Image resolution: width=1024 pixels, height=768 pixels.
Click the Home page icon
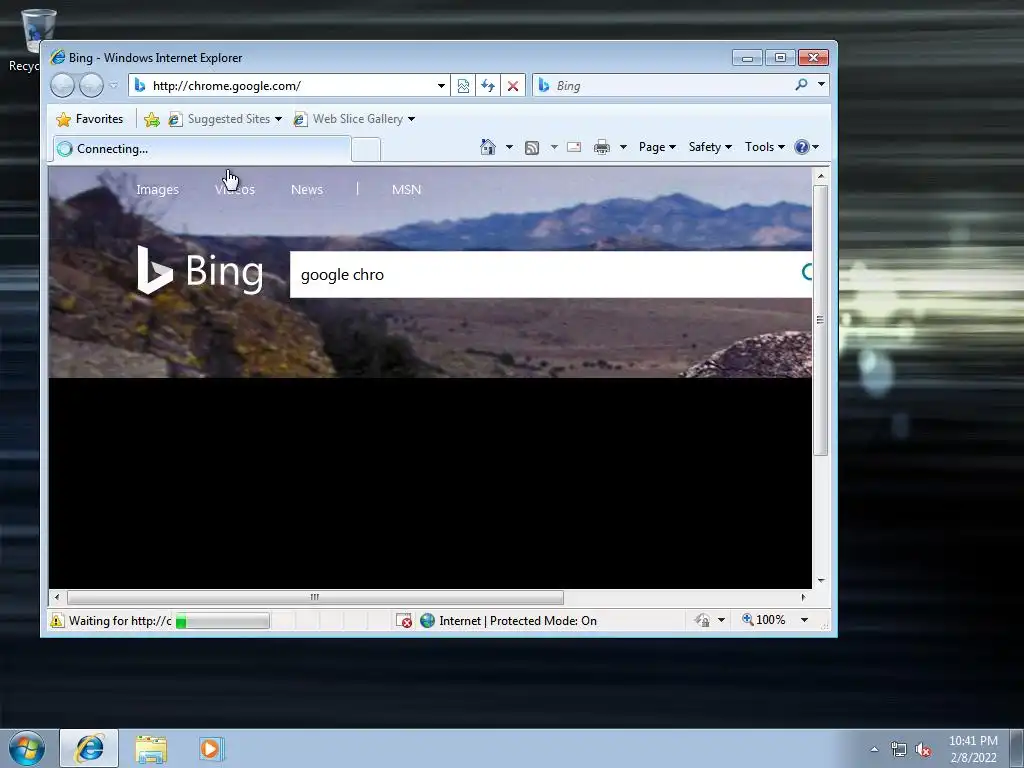(x=488, y=147)
